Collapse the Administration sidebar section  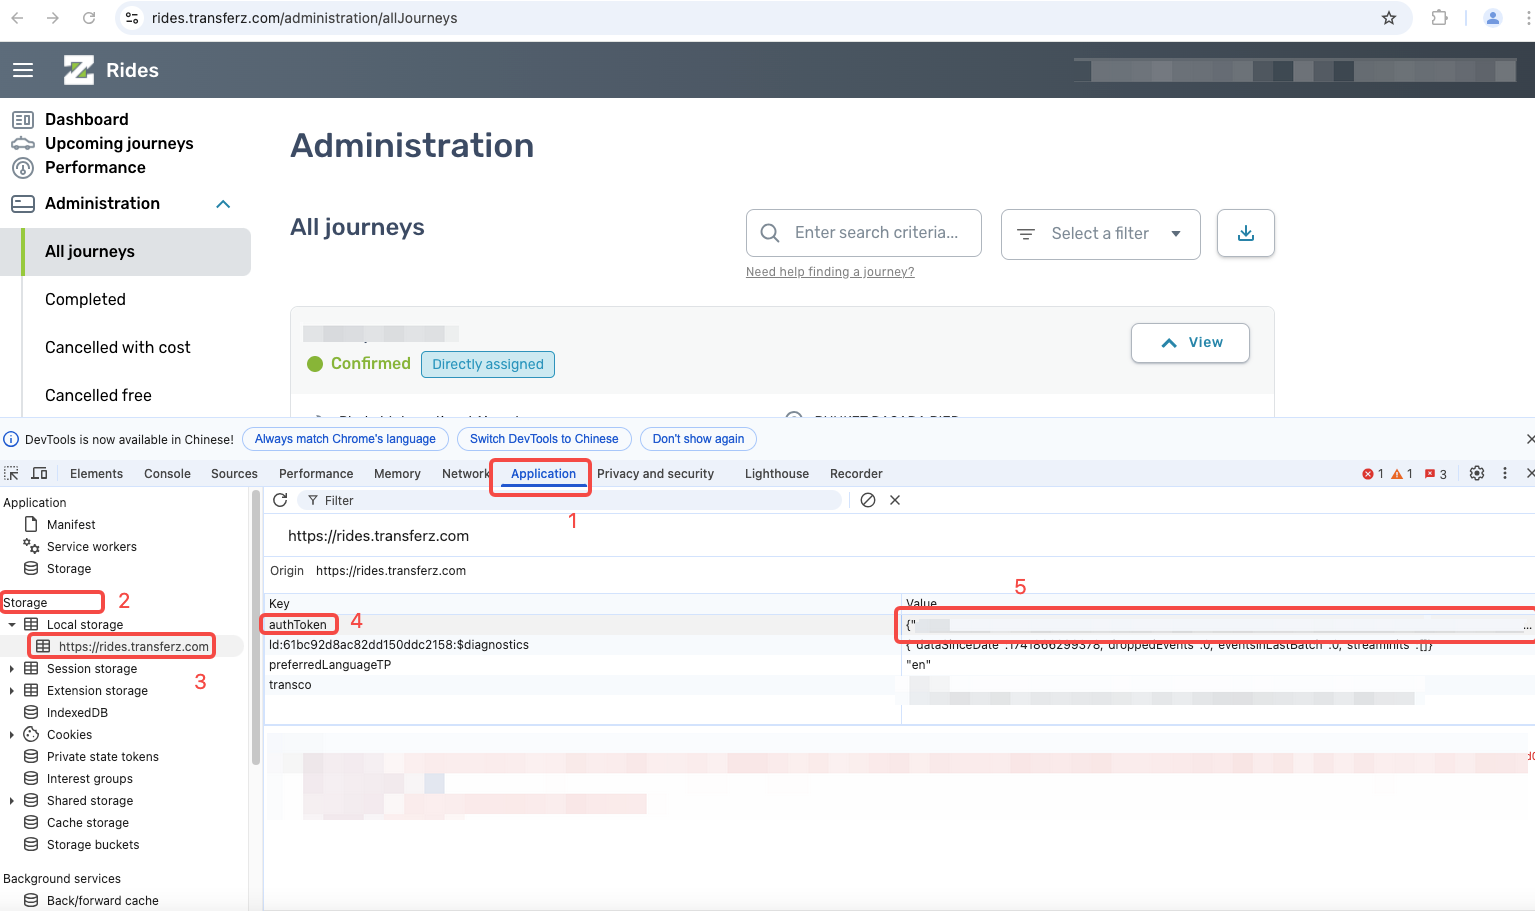223,204
